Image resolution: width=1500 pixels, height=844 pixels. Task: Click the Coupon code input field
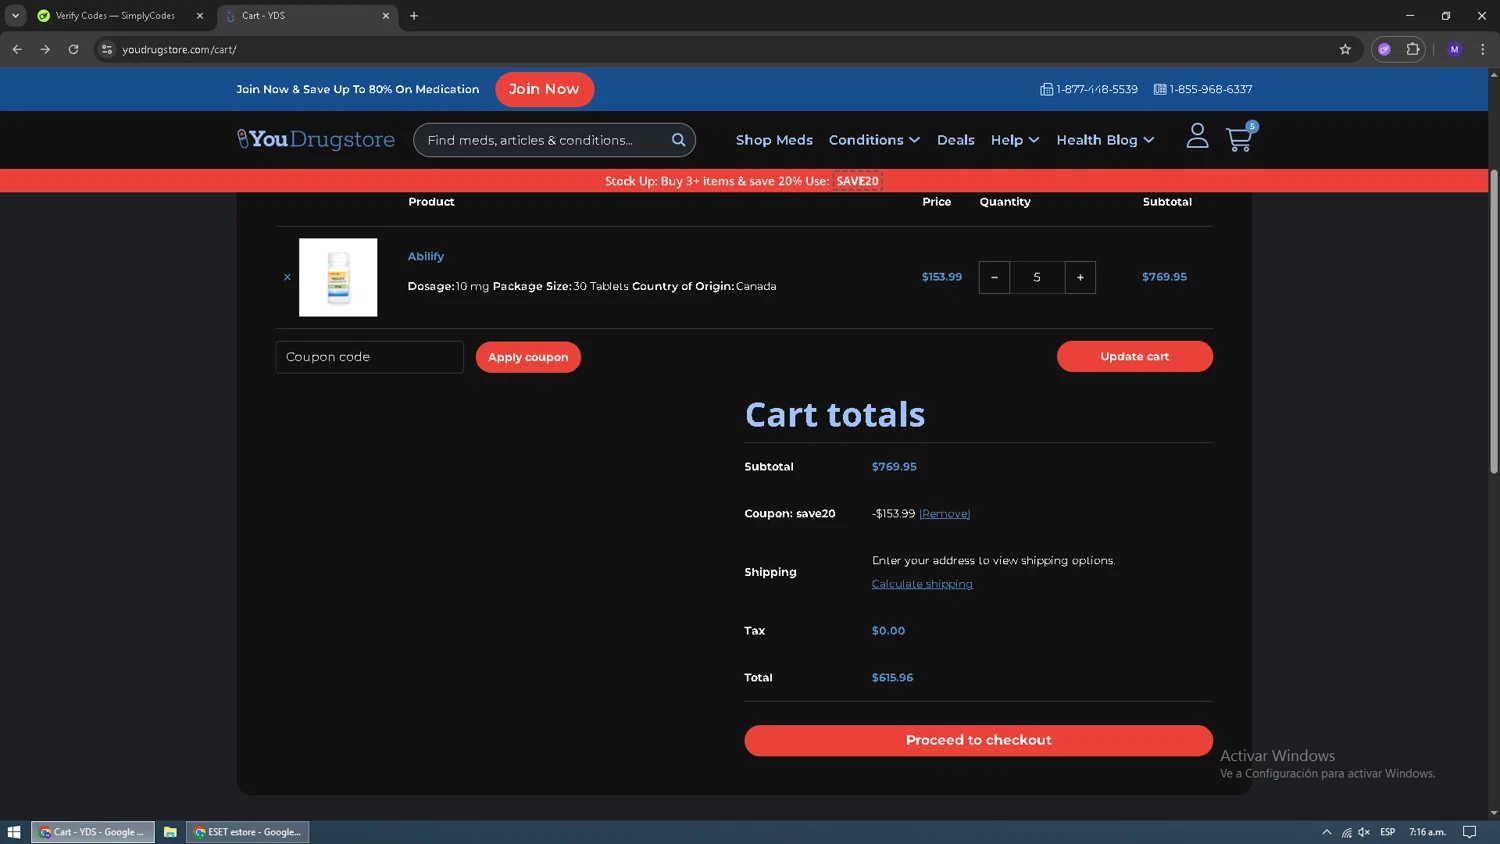pyautogui.click(x=369, y=357)
